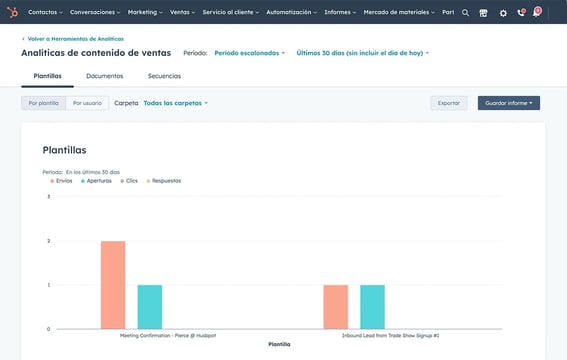Image resolution: width=567 pixels, height=360 pixels.
Task: Switch to the Secuencias tab
Action: (x=164, y=76)
